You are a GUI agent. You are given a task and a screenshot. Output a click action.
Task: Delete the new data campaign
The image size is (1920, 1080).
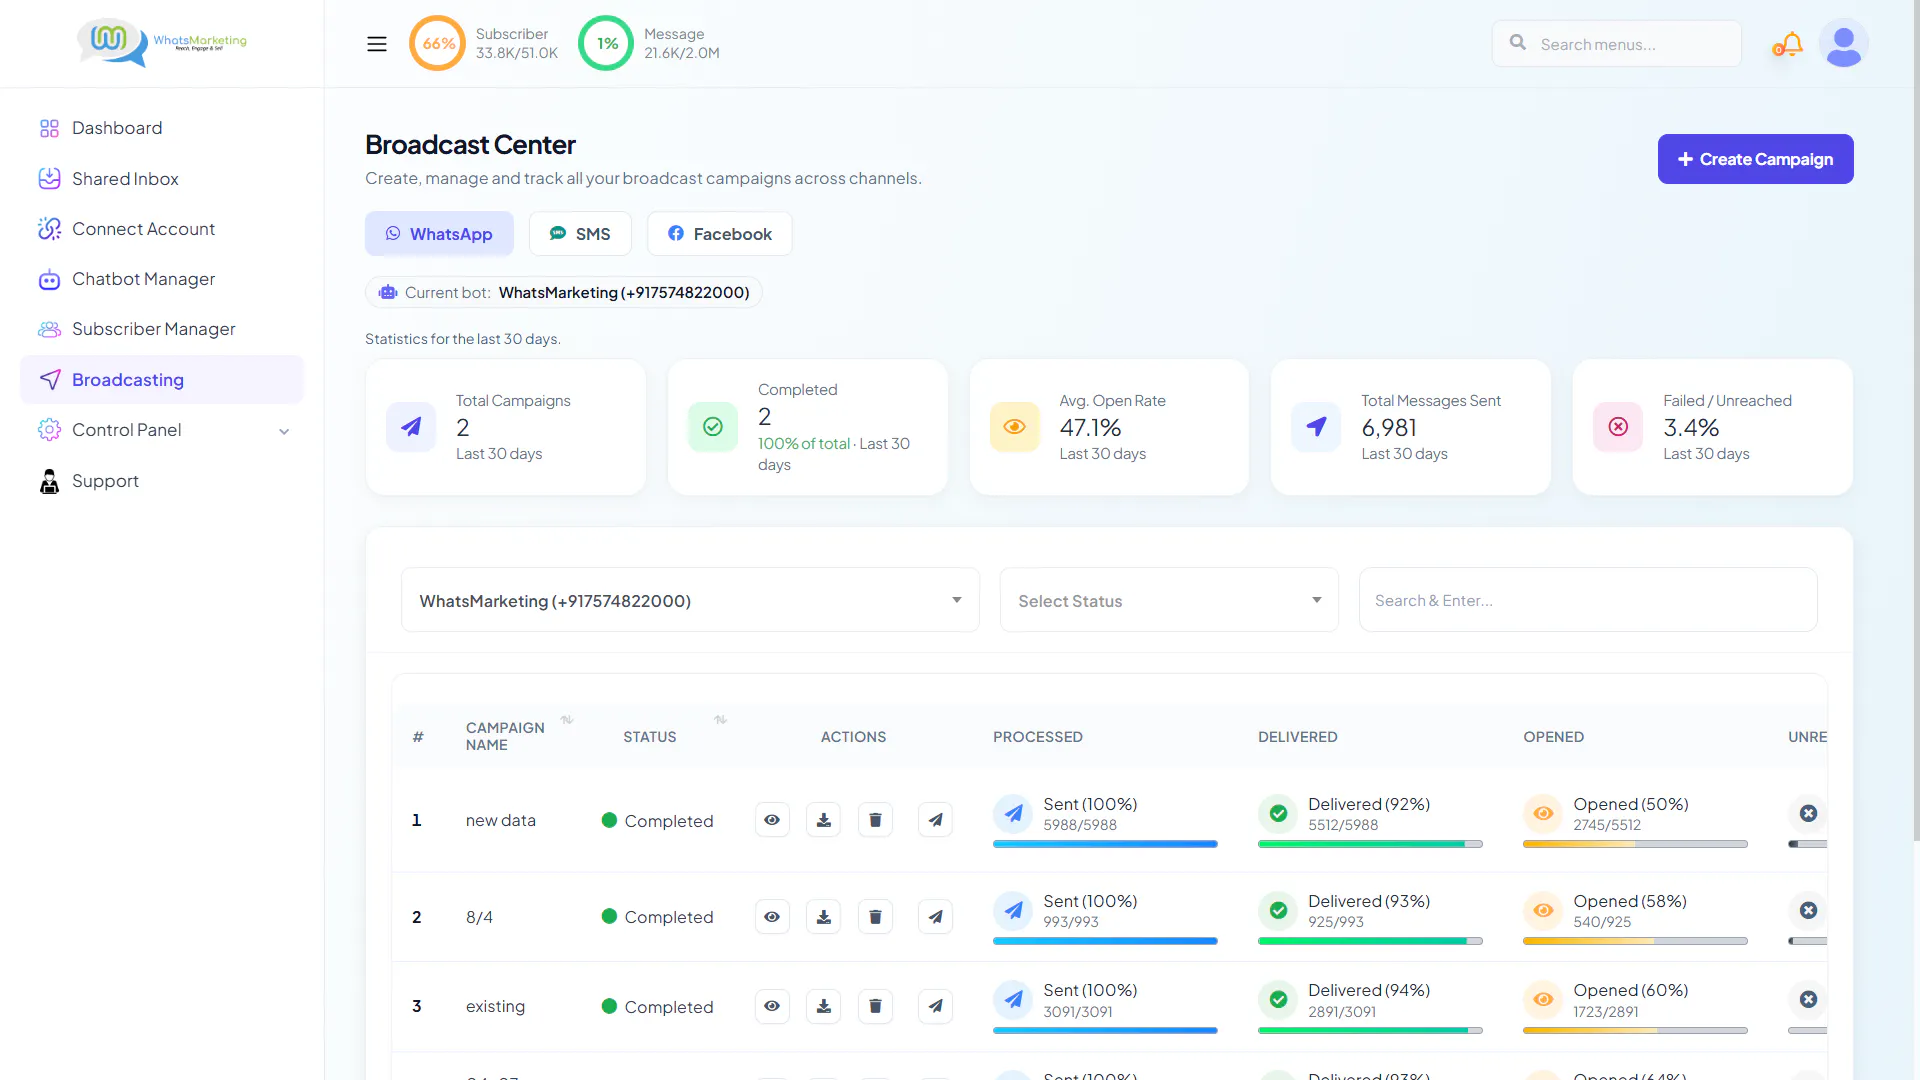click(x=875, y=820)
